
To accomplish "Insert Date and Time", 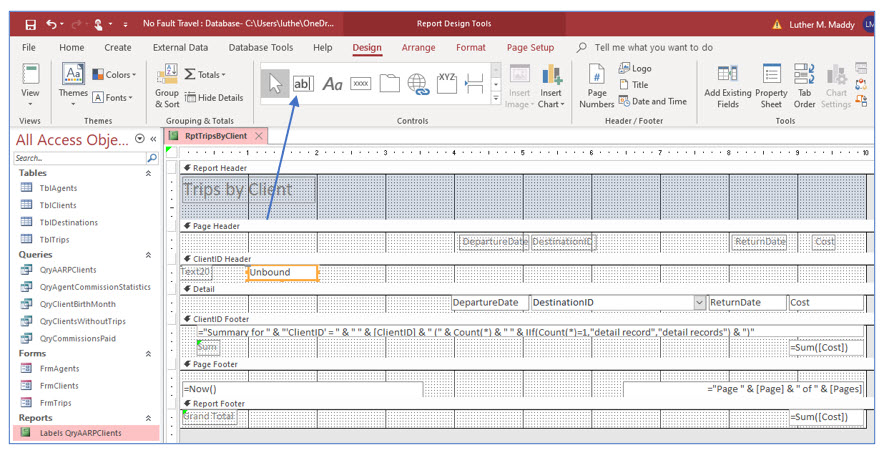I will coord(653,102).
